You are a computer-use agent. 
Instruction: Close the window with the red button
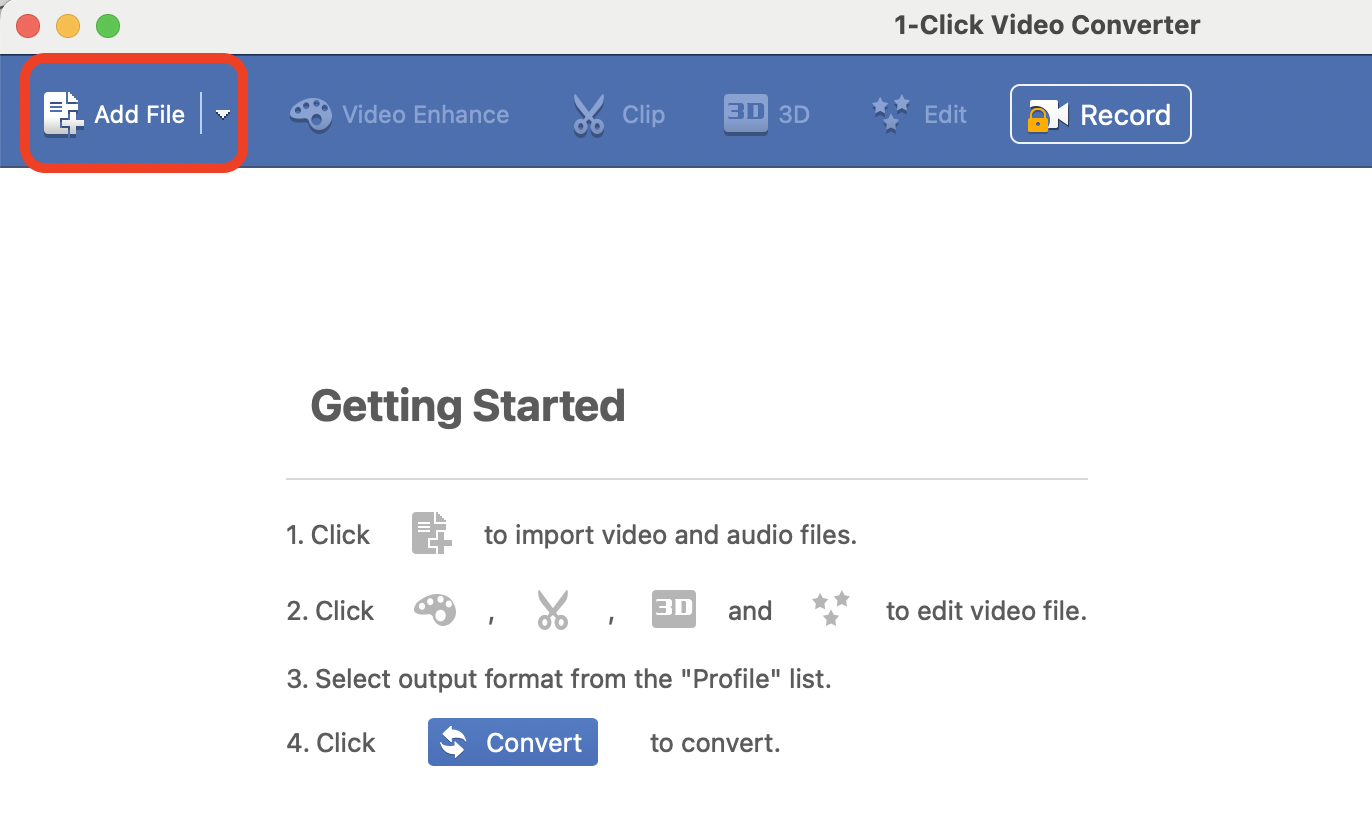click(29, 26)
